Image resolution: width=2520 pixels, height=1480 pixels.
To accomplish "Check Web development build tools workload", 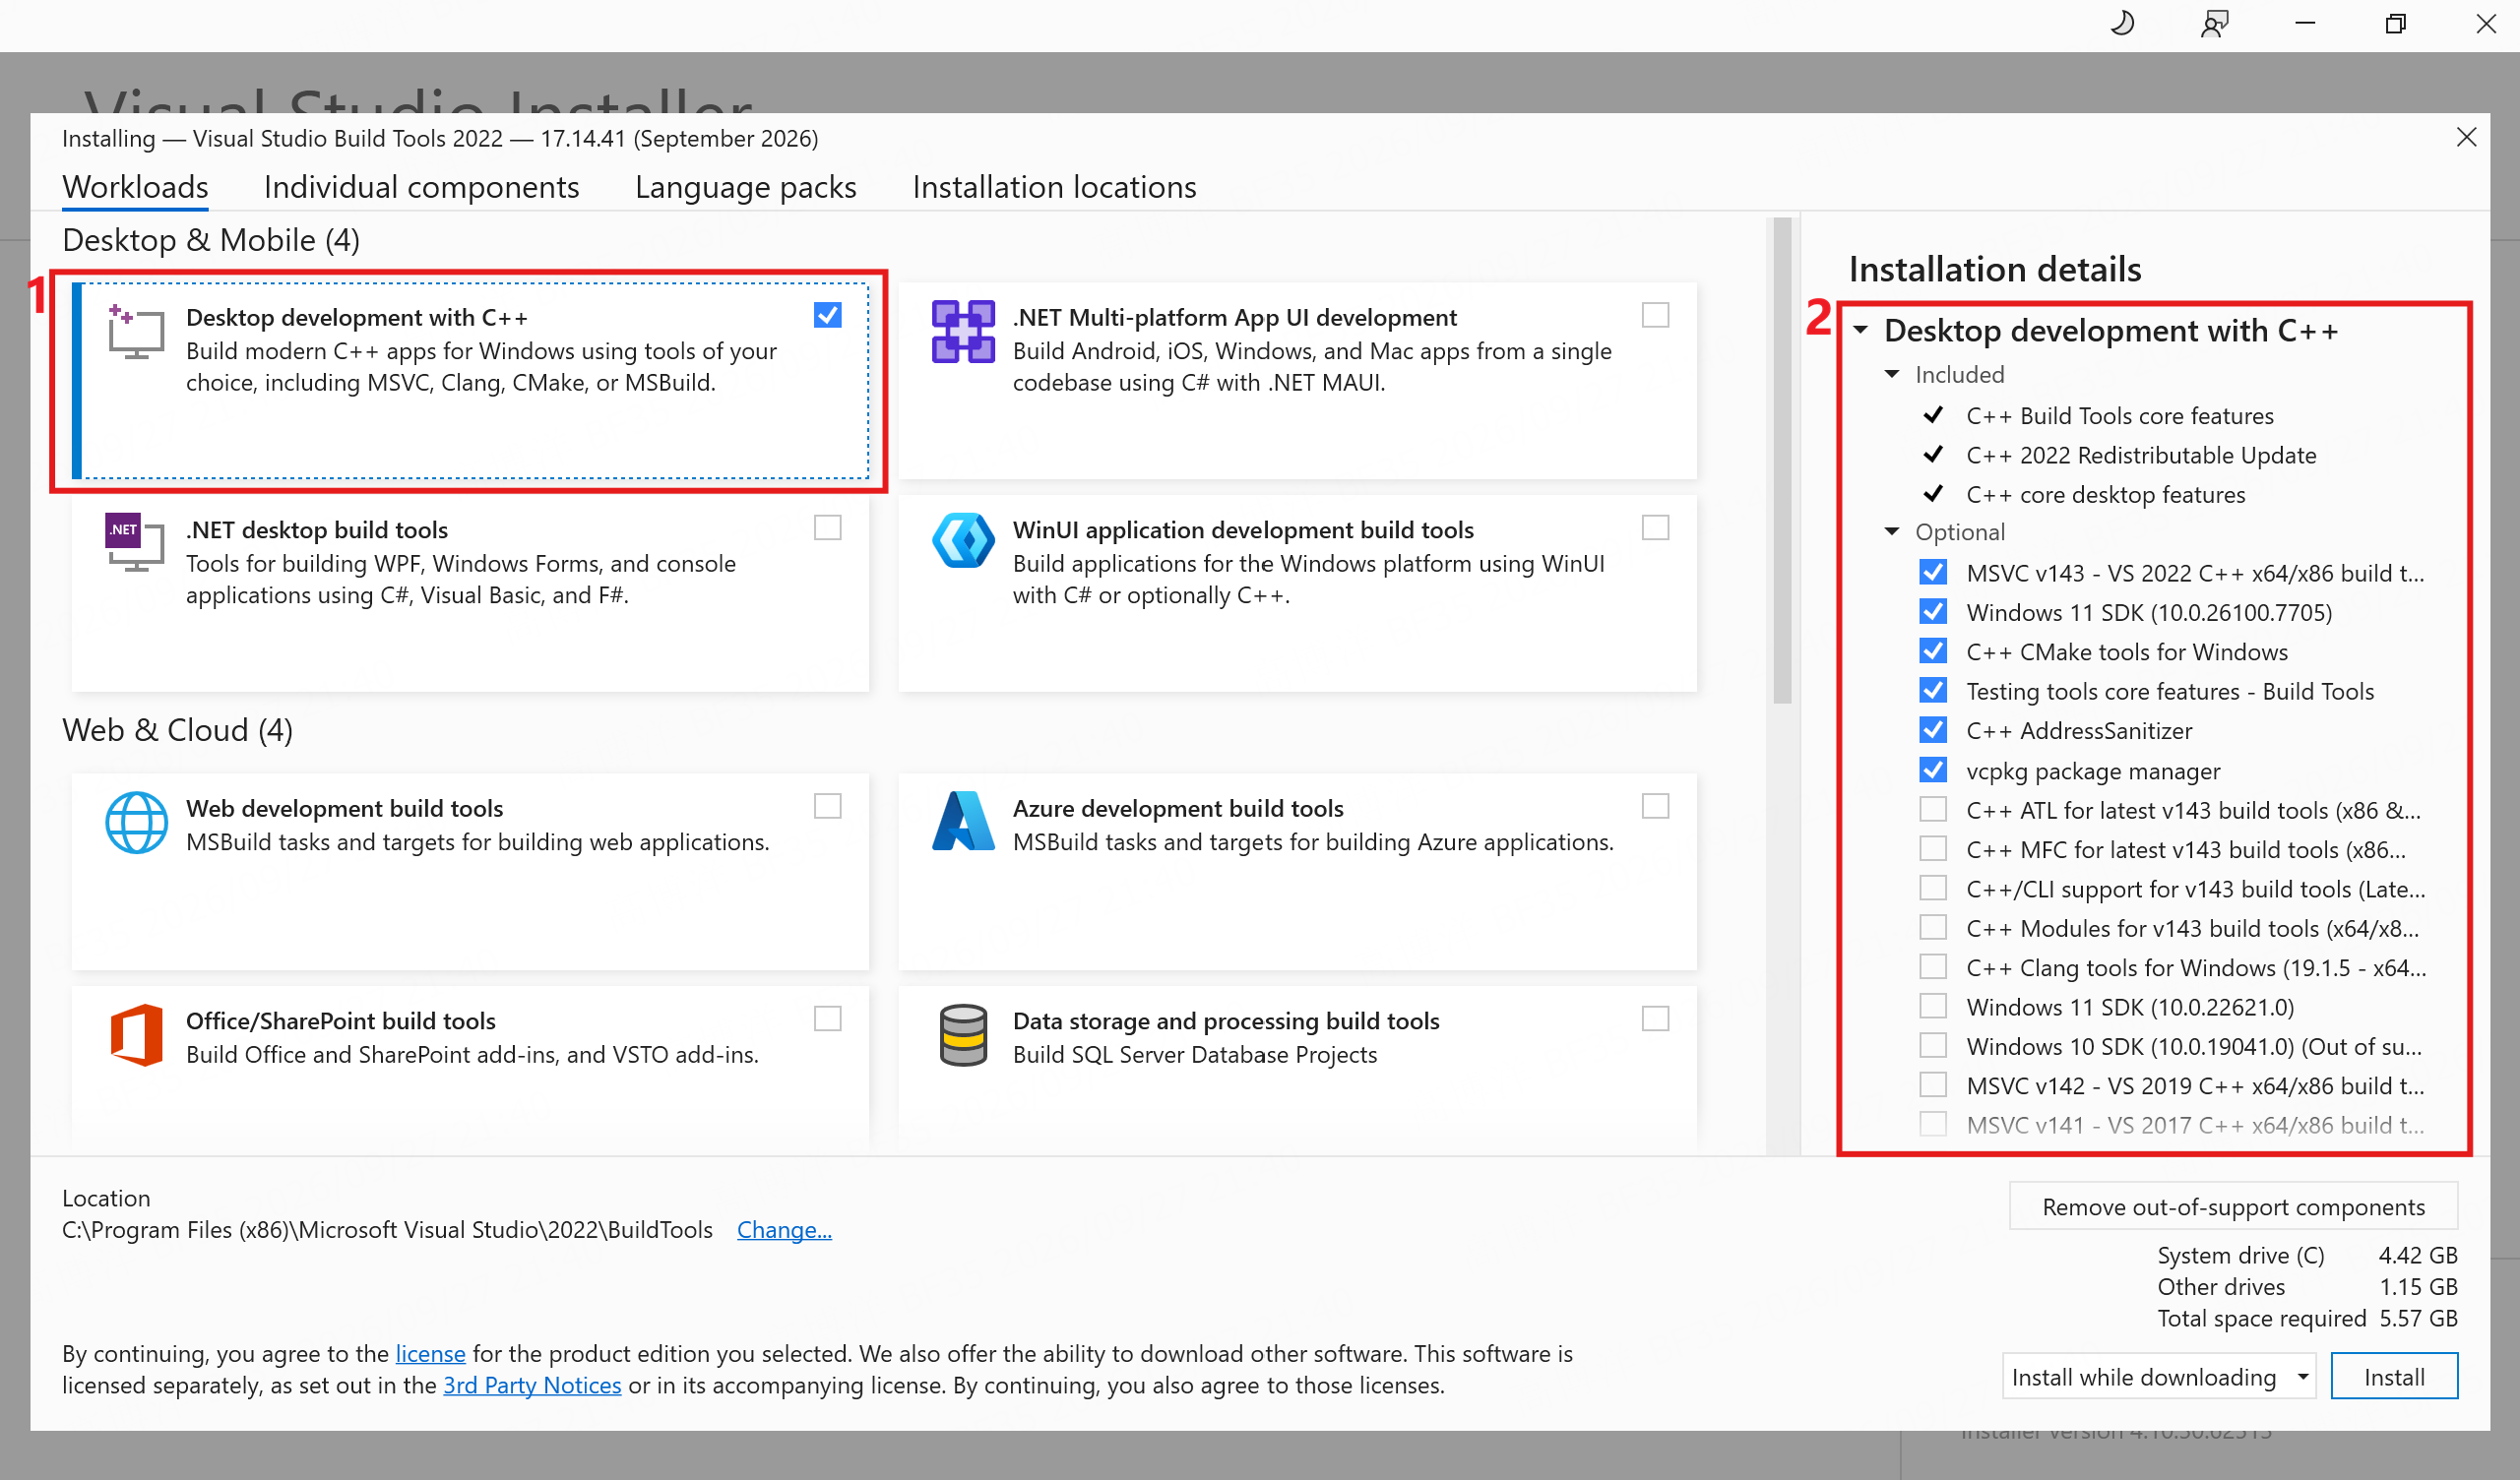I will 827,807.
